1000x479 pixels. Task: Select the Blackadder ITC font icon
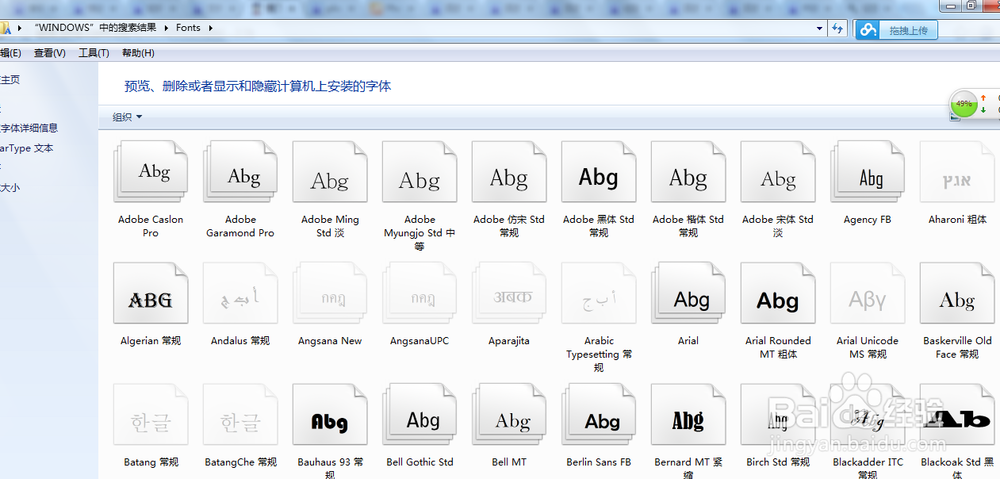pyautogui.click(x=867, y=414)
